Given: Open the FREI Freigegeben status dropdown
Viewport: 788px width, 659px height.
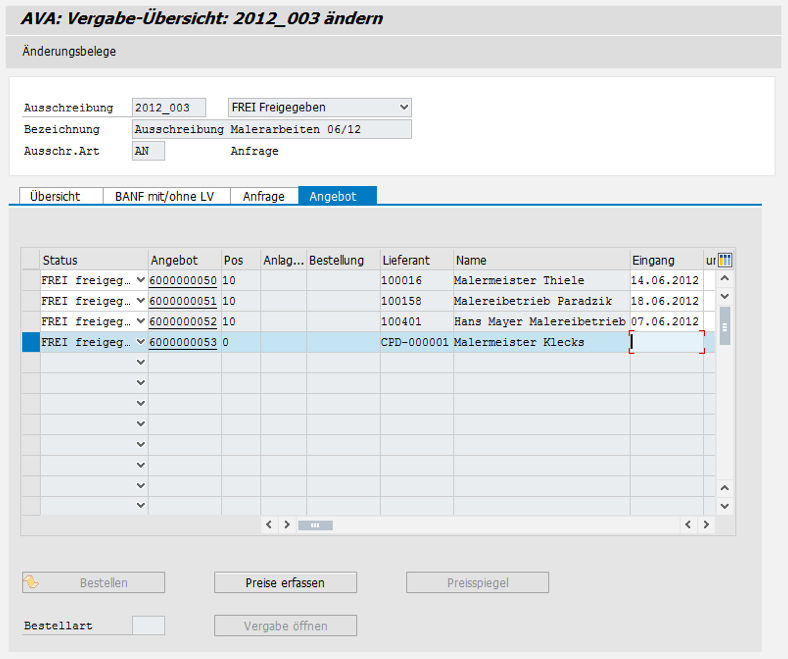Looking at the screenshot, I should click(403, 107).
